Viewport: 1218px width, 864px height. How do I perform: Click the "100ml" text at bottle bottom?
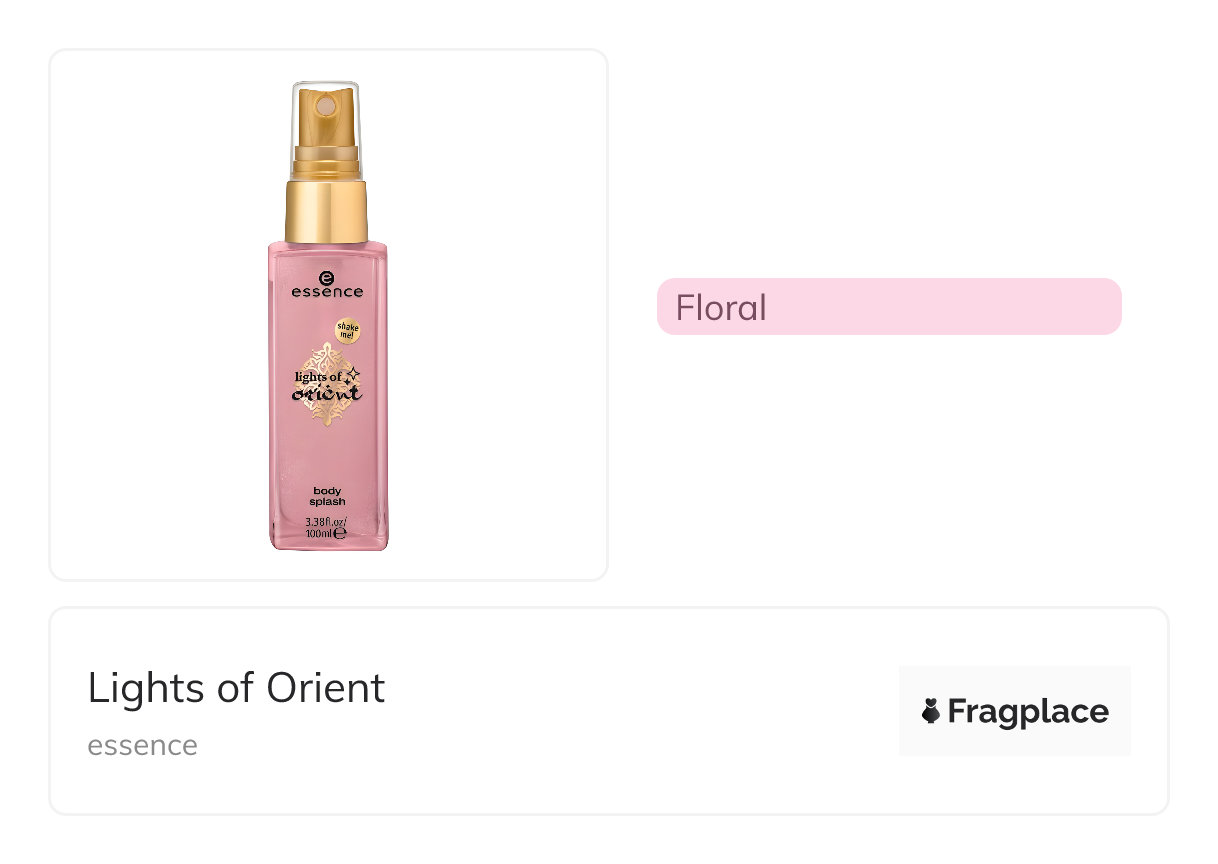tap(319, 534)
